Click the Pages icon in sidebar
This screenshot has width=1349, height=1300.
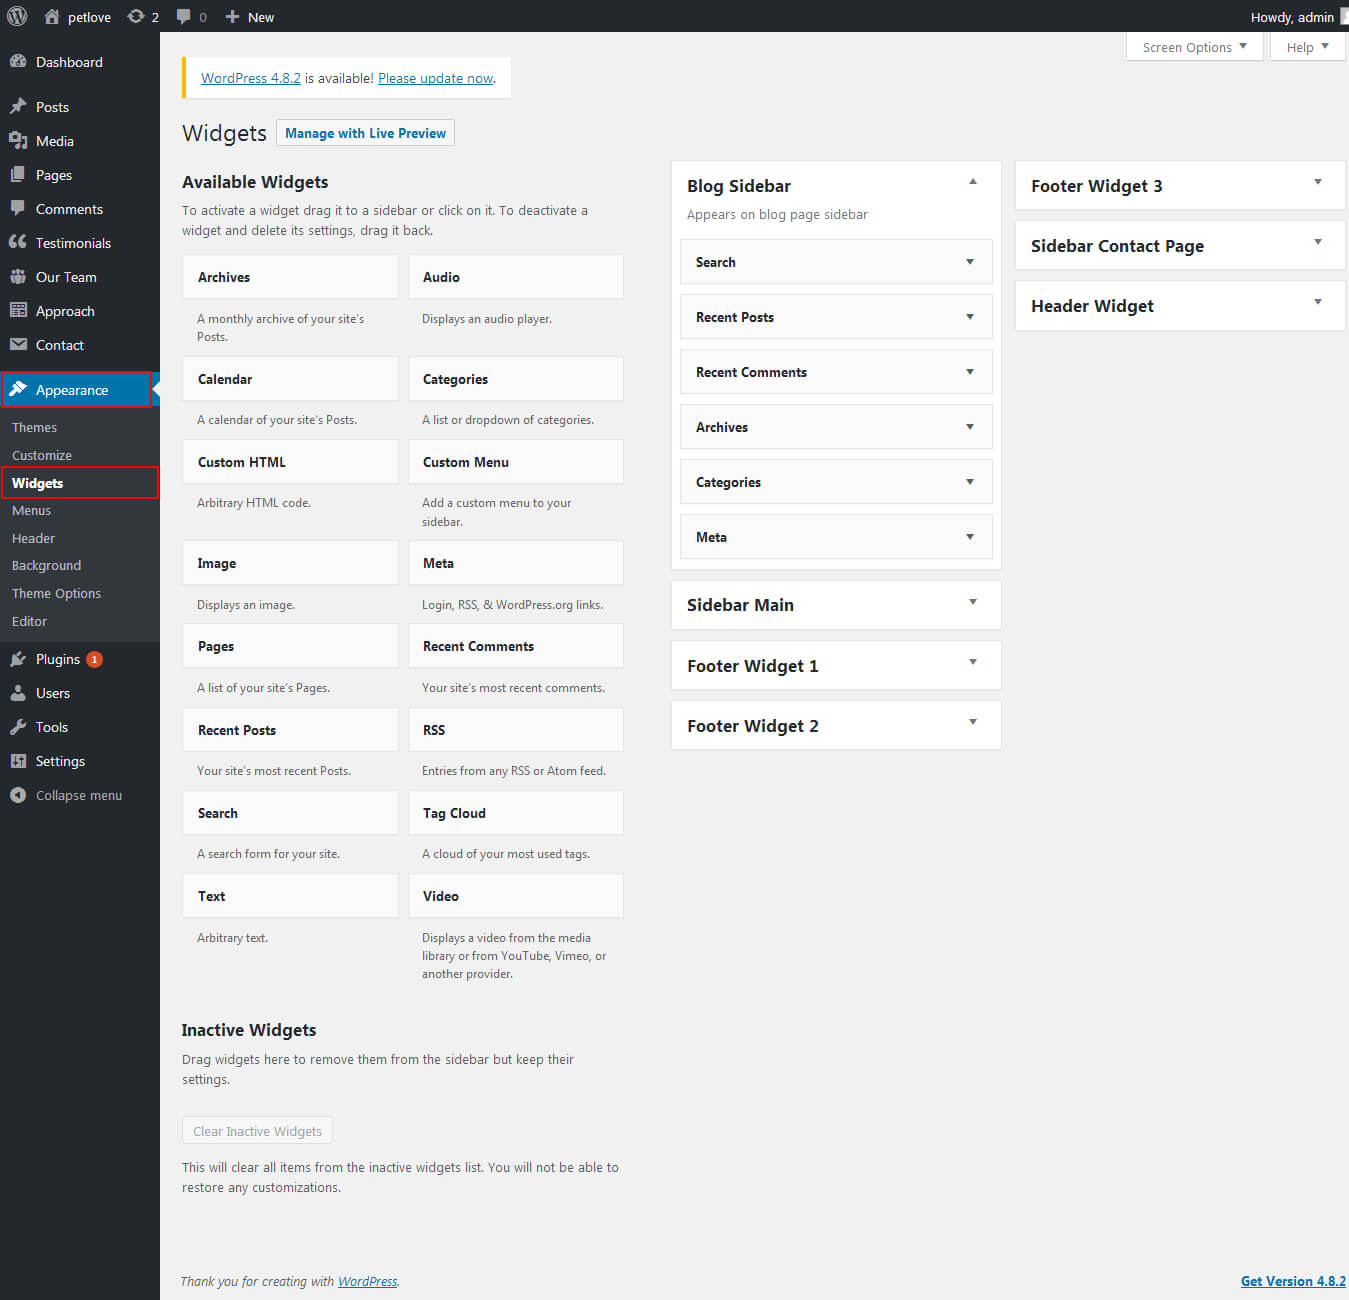coord(18,174)
